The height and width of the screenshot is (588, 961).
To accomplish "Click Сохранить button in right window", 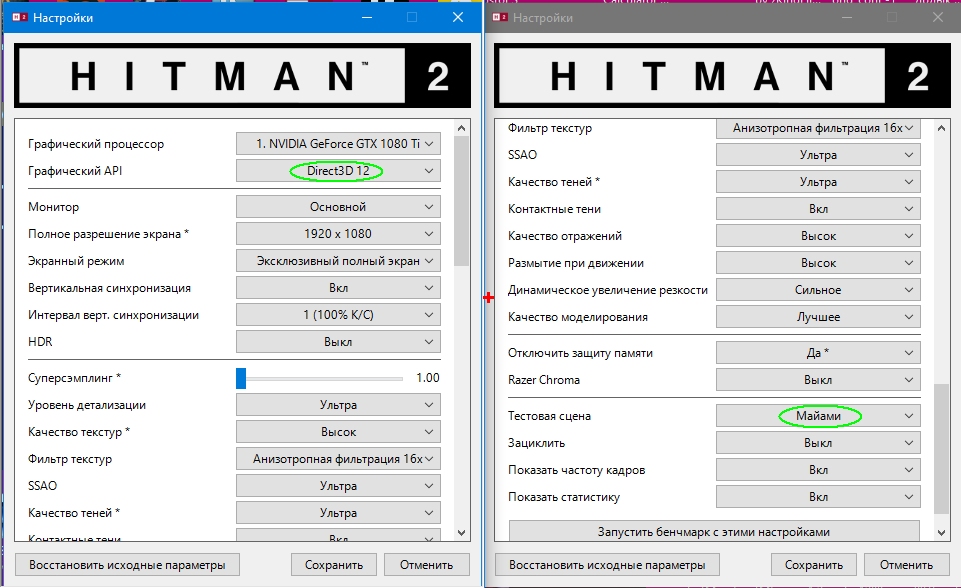I will click(814, 565).
